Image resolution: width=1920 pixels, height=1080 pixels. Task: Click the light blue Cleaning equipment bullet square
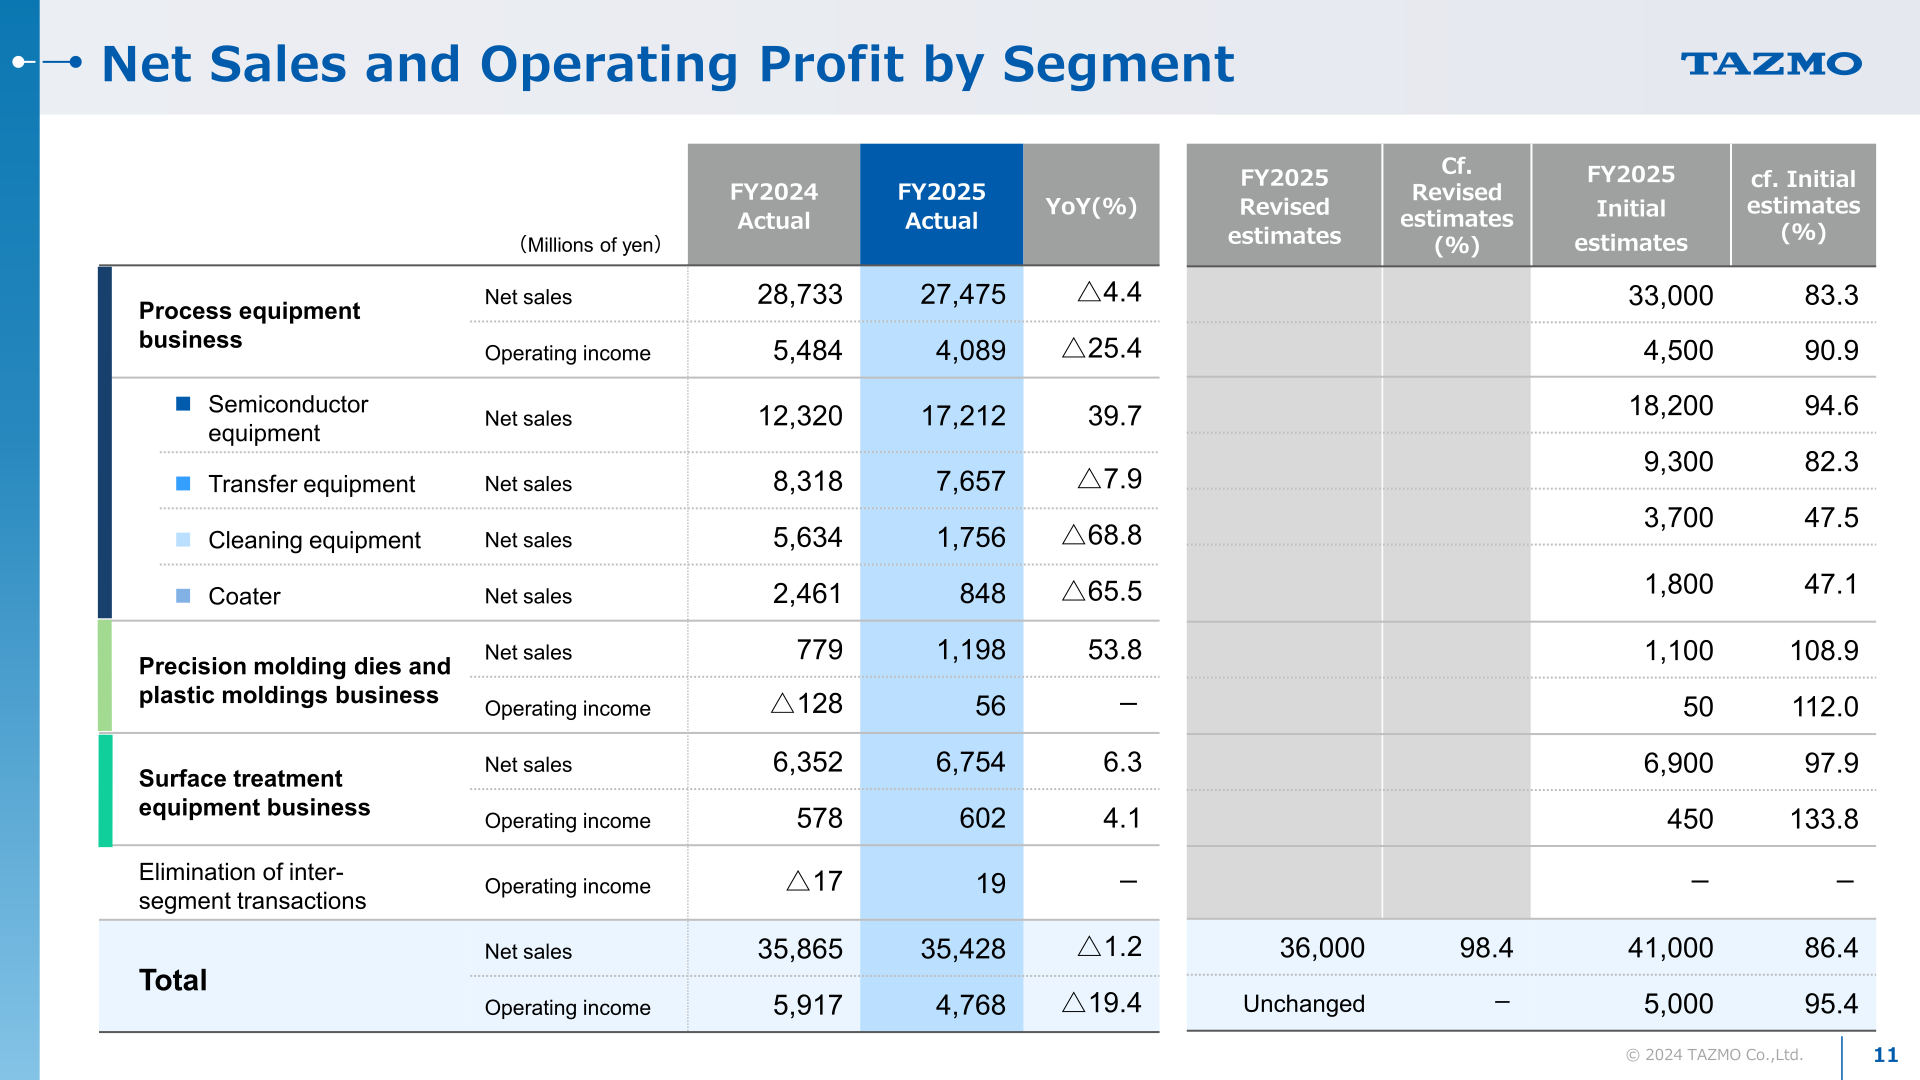coord(183,540)
